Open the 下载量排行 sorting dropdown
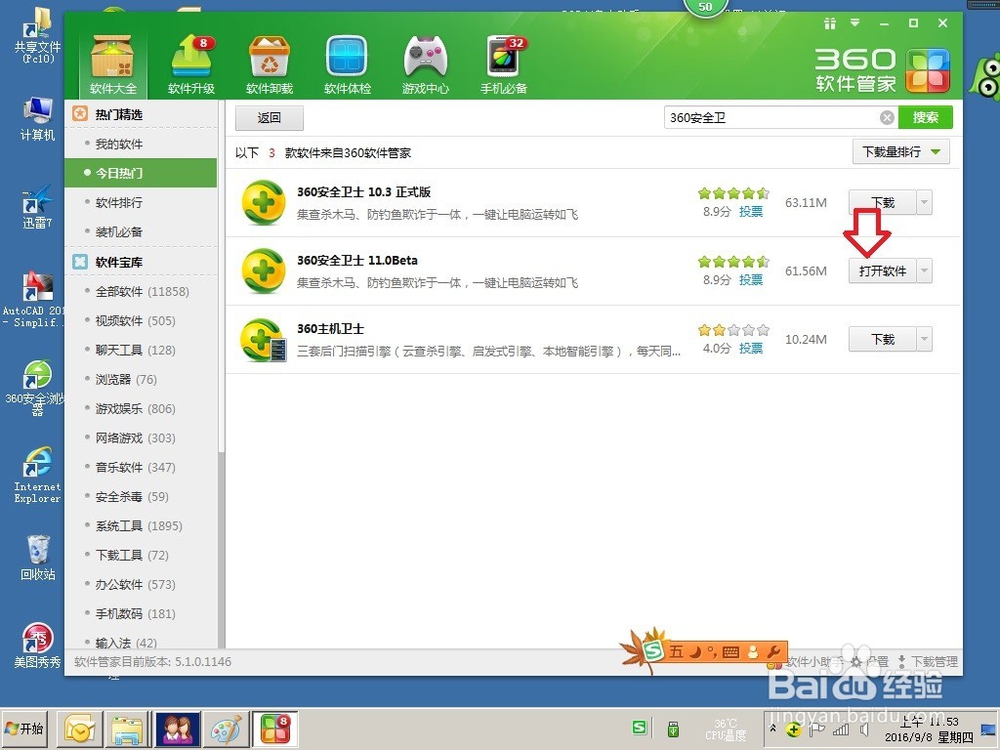The image size is (1000, 750). (898, 152)
